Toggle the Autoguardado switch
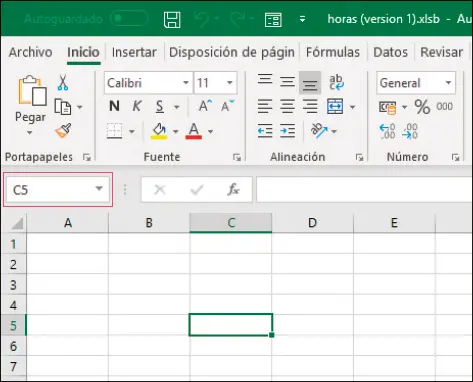473x382 pixels. click(129, 19)
